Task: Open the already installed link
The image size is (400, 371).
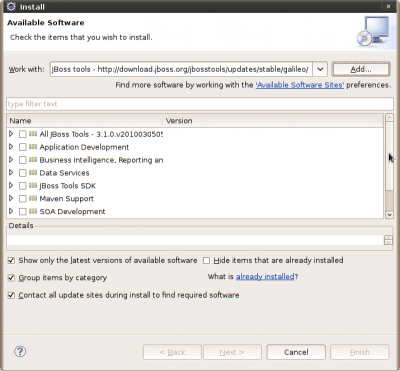Action: [x=265, y=276]
